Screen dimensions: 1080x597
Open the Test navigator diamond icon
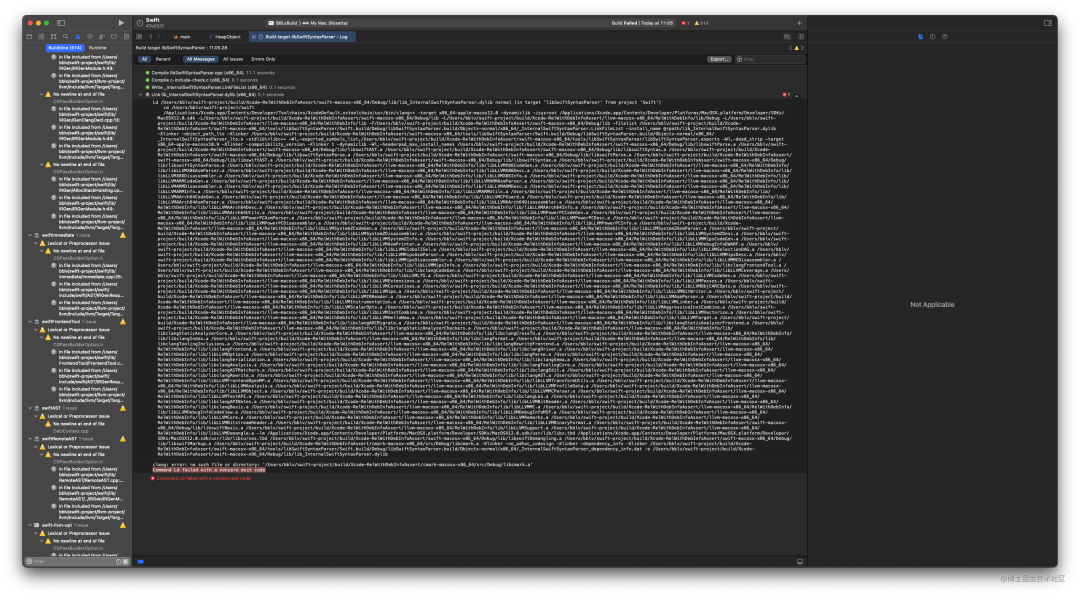tap(90, 36)
